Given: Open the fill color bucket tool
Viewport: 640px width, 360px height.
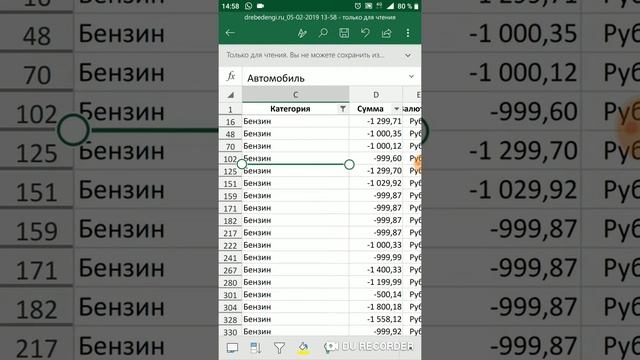Looking at the screenshot, I should click(303, 348).
